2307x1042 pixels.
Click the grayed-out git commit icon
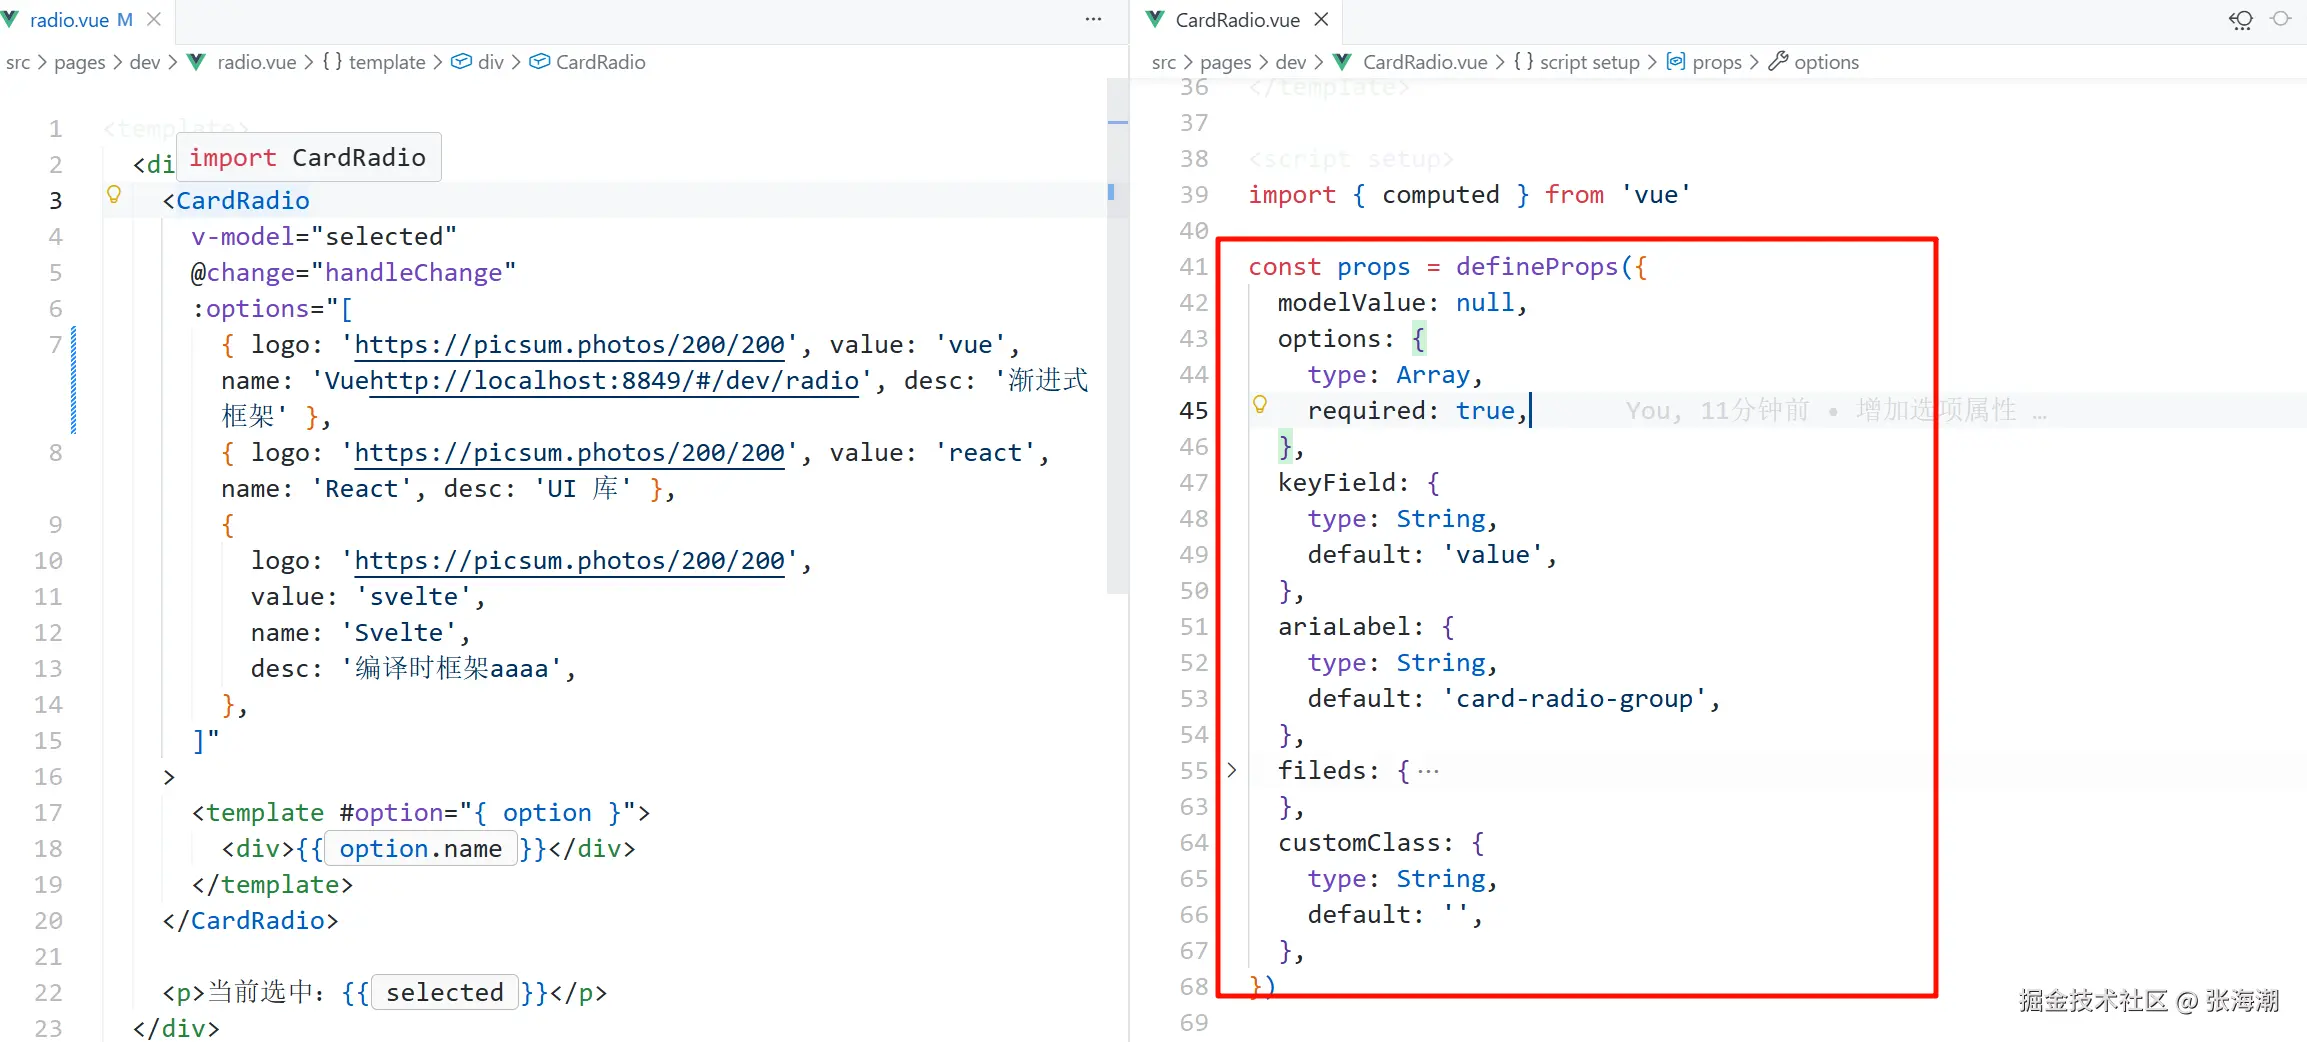coord(2281,19)
